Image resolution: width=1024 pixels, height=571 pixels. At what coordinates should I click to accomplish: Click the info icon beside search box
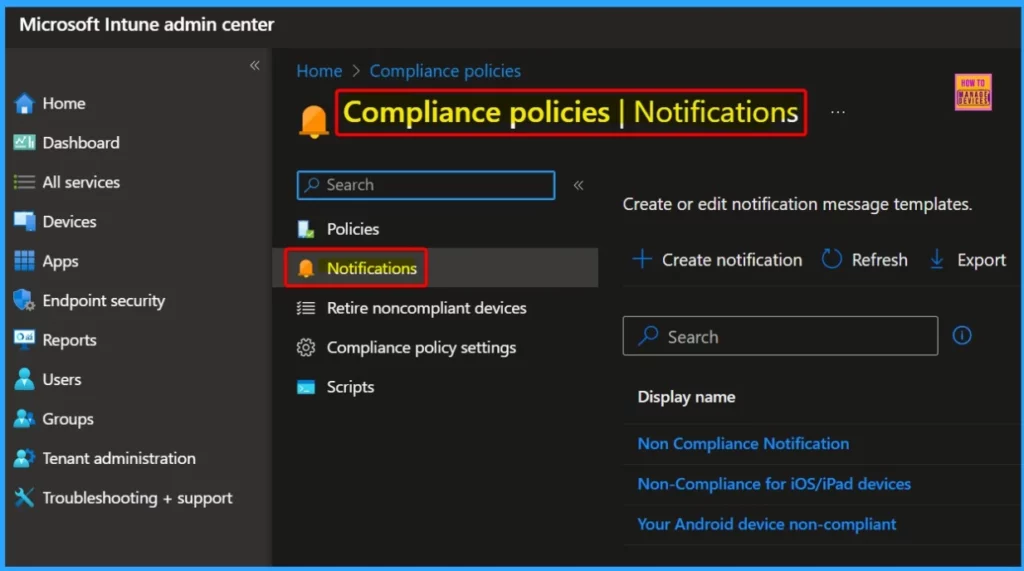961,336
